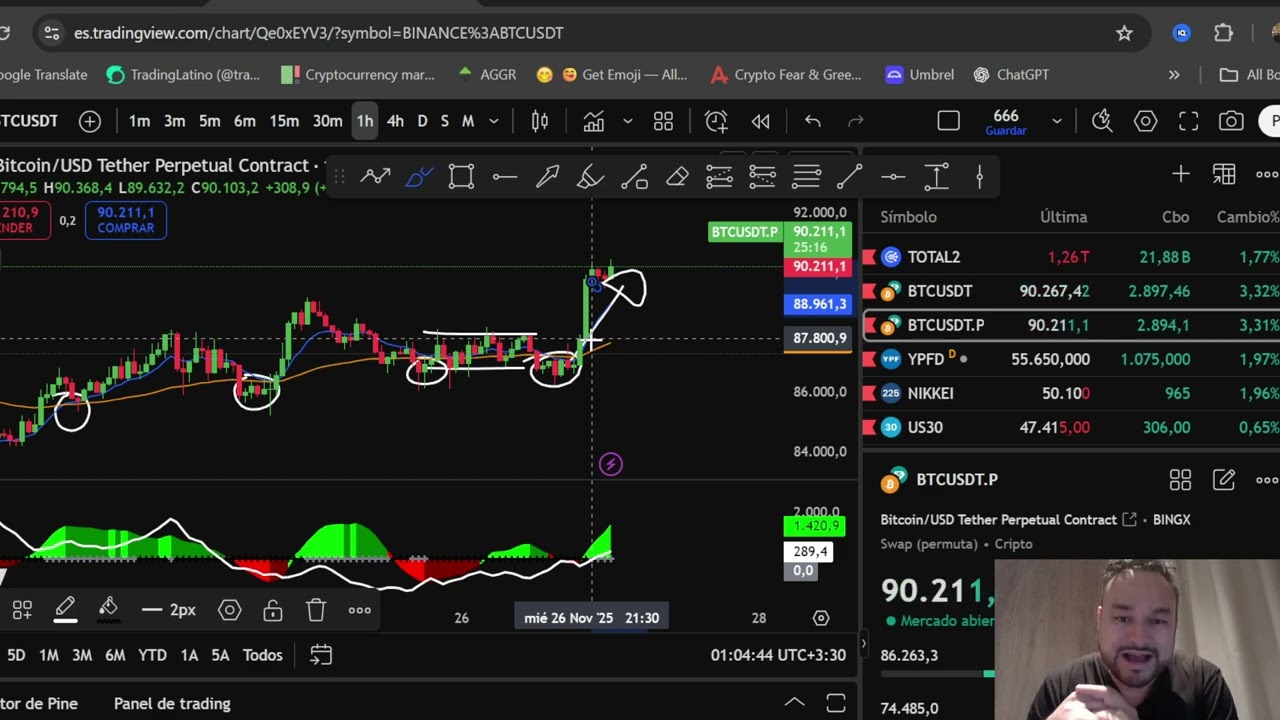Open drawing settings hexagon in floating toolbar
This screenshot has width=1280, height=720.
tap(230, 610)
